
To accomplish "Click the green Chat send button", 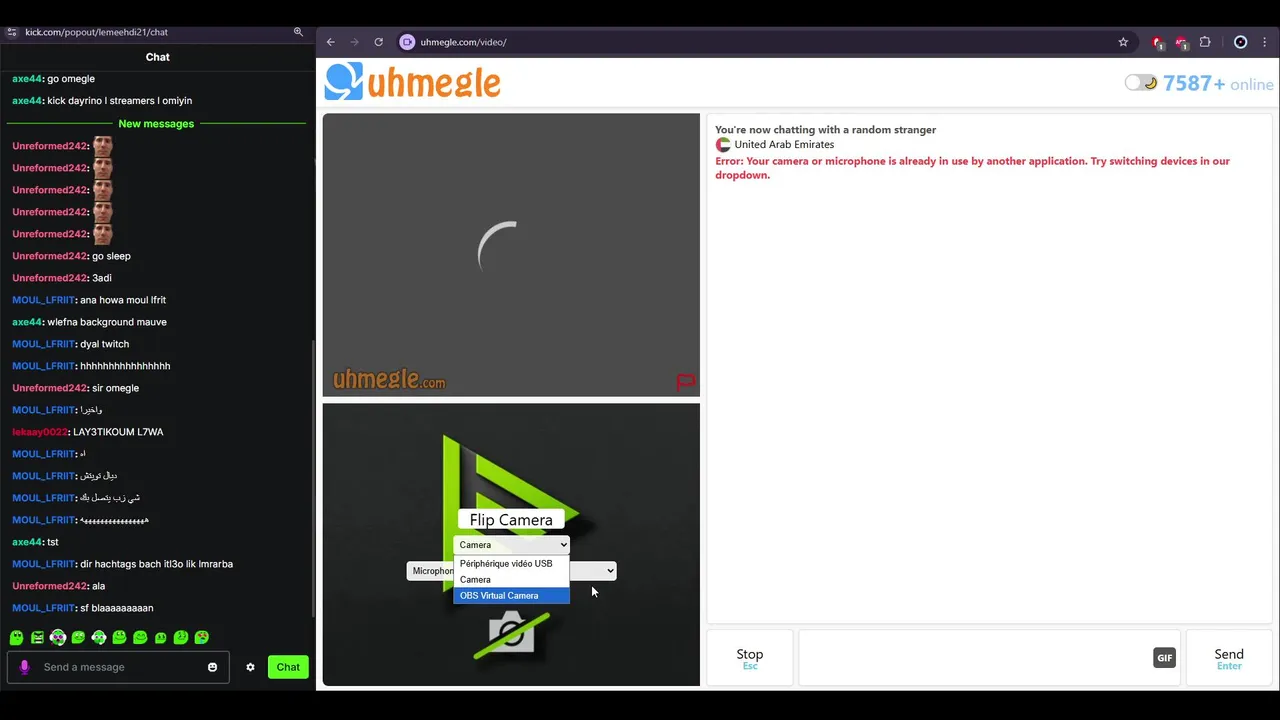I will tap(288, 667).
